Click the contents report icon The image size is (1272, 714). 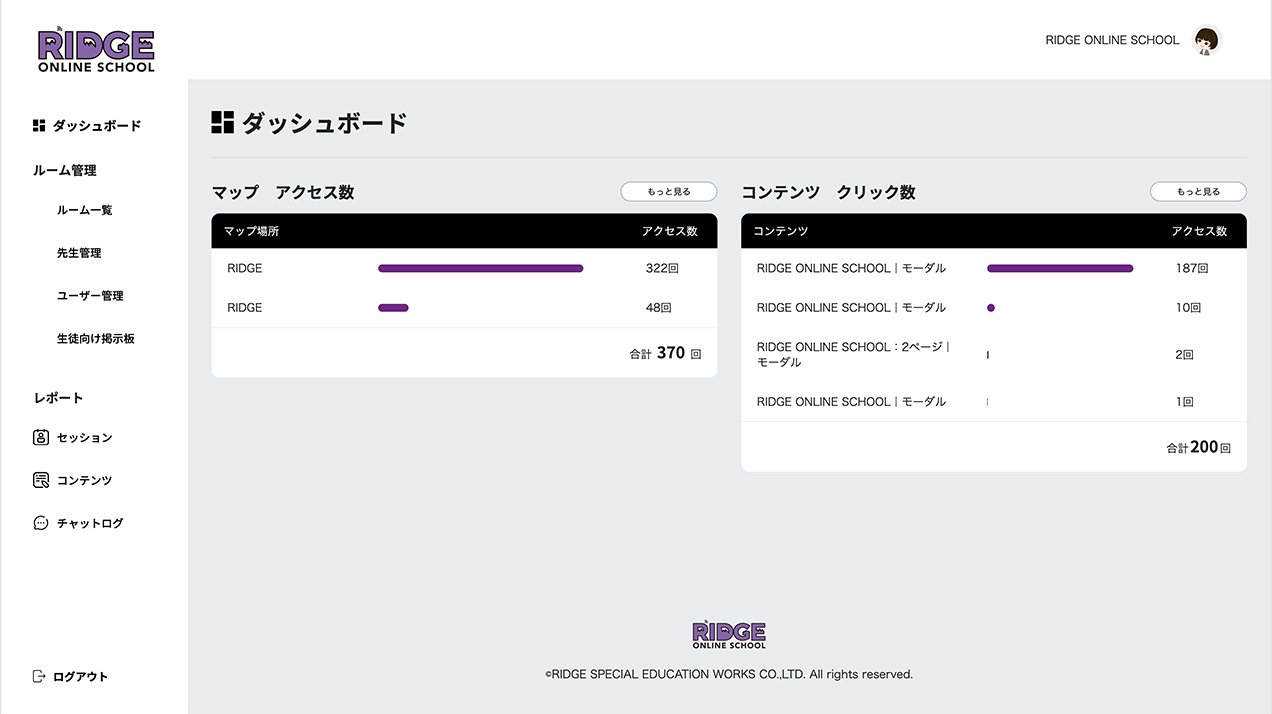[x=41, y=481]
